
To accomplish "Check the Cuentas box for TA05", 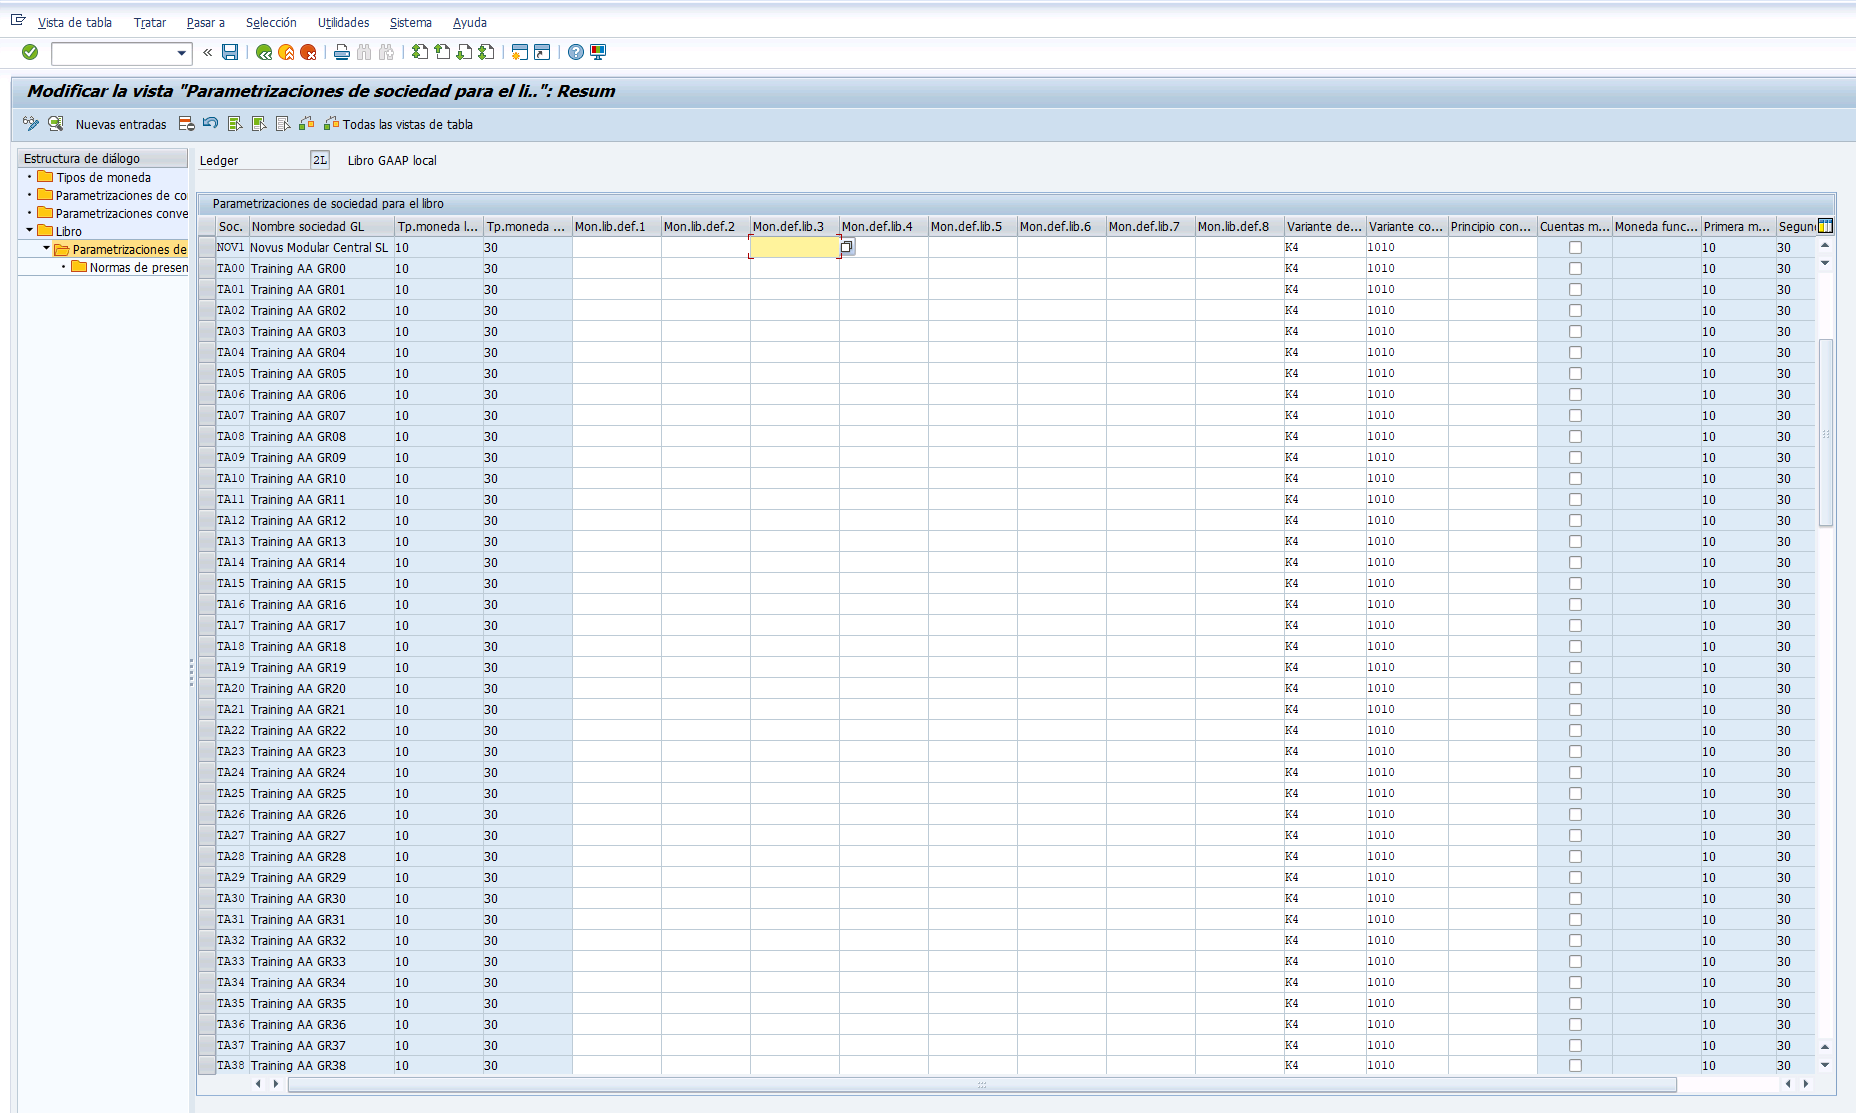I will [1575, 374].
